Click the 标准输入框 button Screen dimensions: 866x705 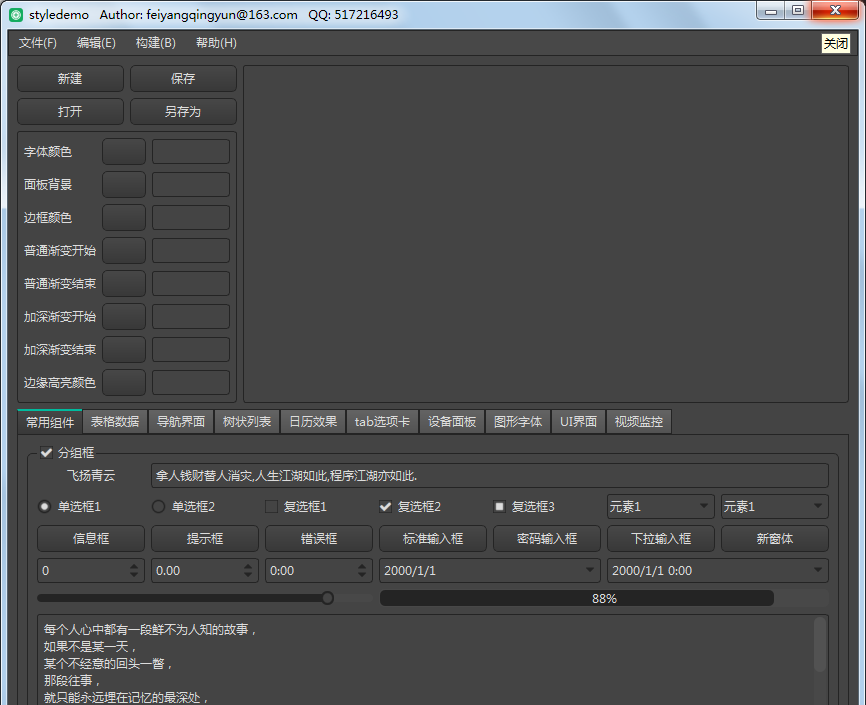click(433, 539)
